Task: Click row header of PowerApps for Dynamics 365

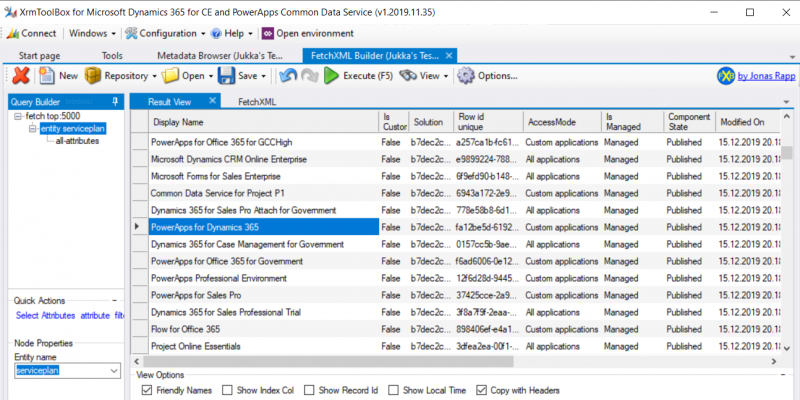Action: pos(140,227)
